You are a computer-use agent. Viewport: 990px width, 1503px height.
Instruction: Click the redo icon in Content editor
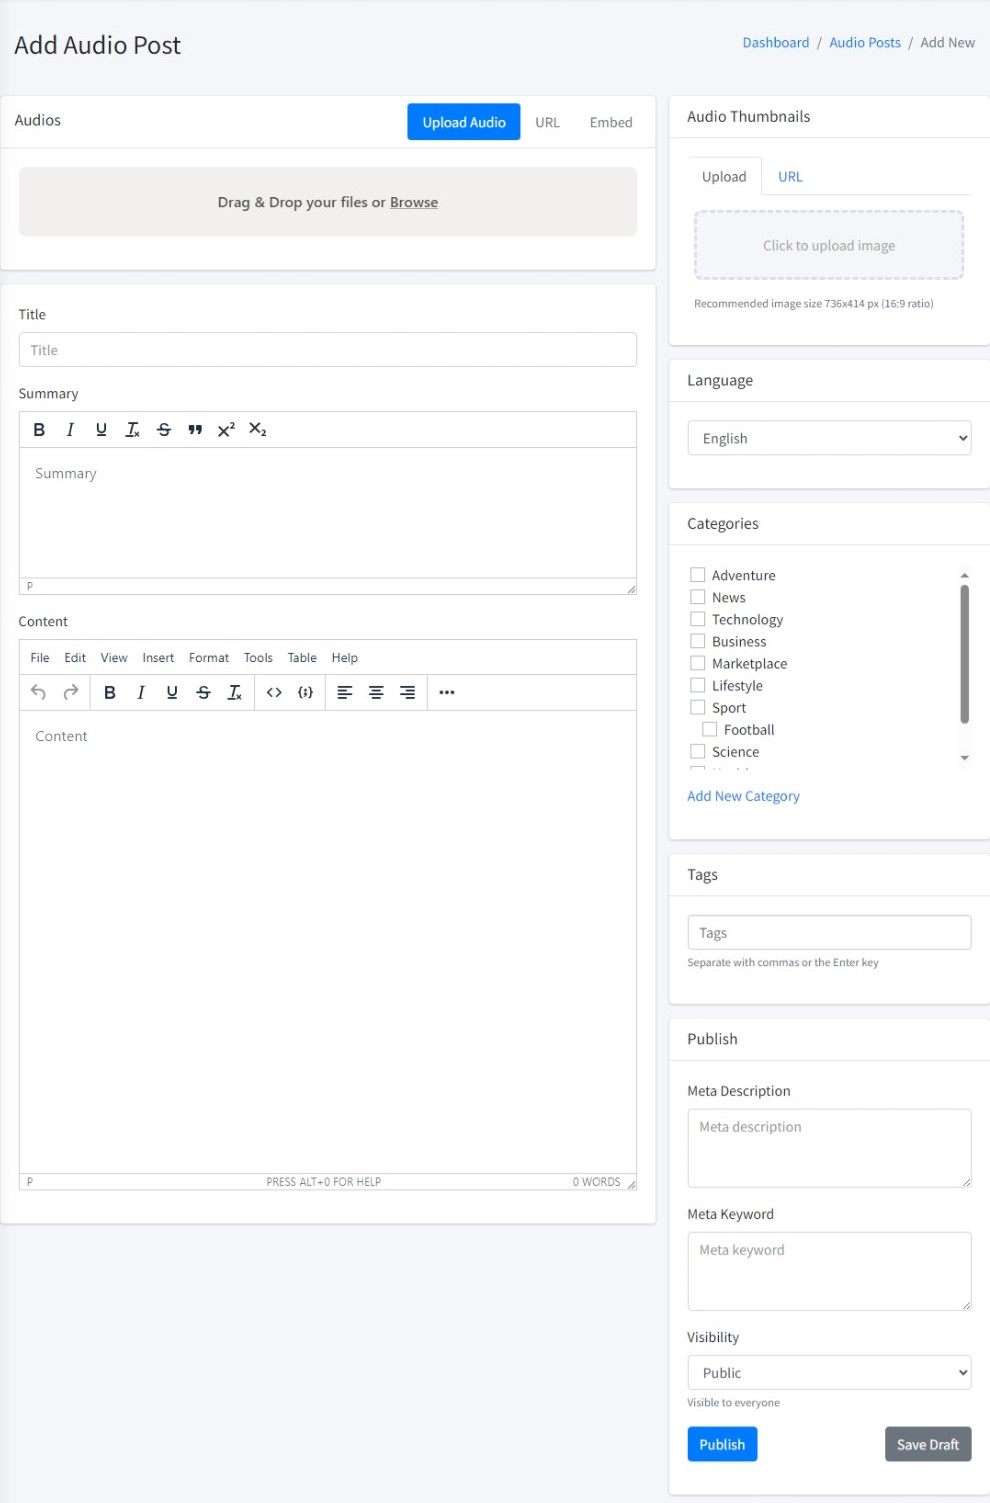click(70, 692)
